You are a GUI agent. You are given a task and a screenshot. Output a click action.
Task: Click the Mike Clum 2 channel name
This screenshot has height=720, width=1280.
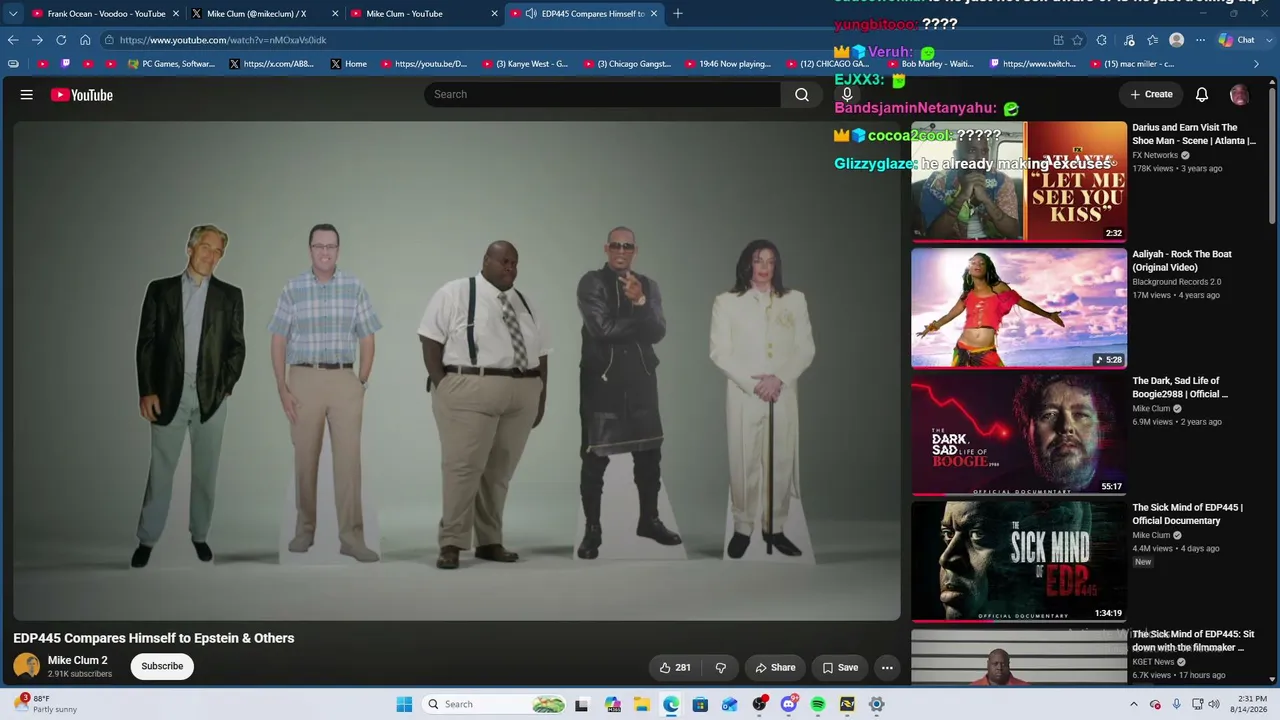click(78, 660)
